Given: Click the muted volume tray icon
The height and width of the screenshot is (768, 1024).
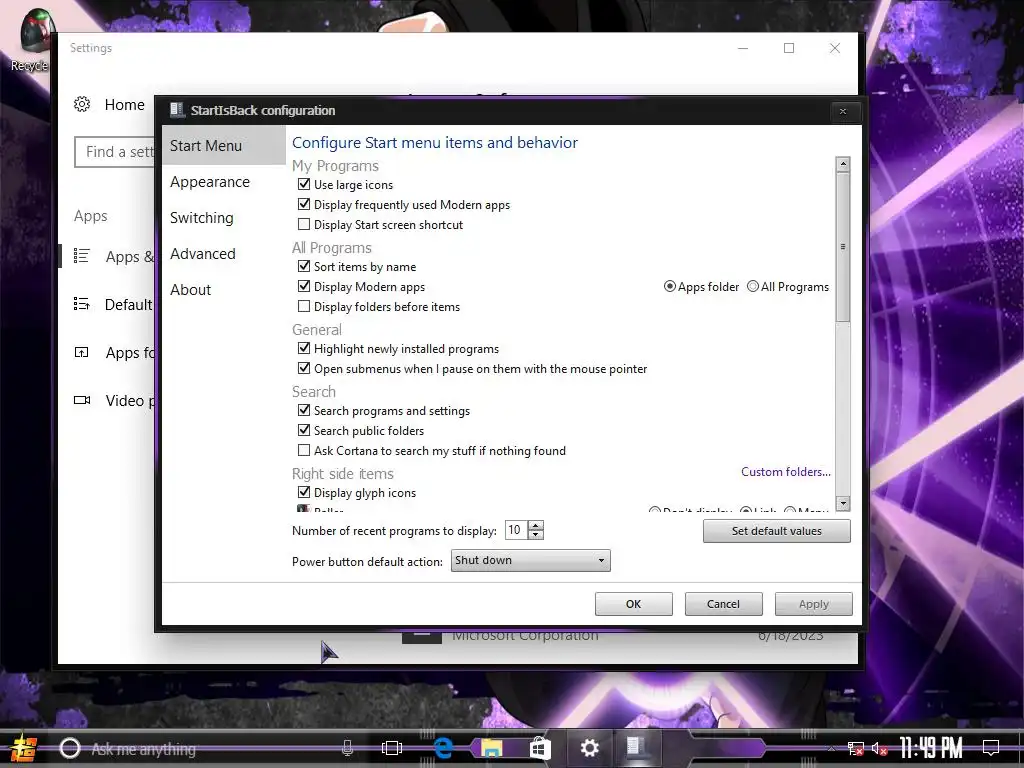Looking at the screenshot, I should click(x=880, y=749).
